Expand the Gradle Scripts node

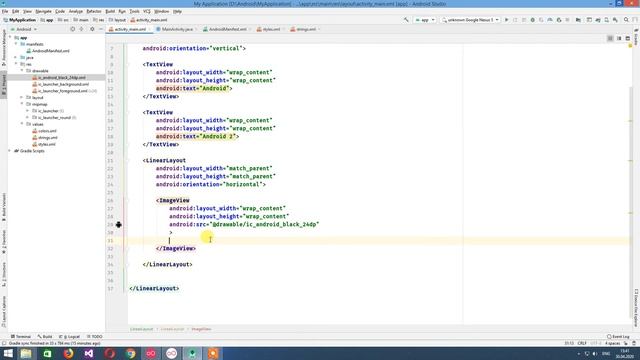click(10, 151)
